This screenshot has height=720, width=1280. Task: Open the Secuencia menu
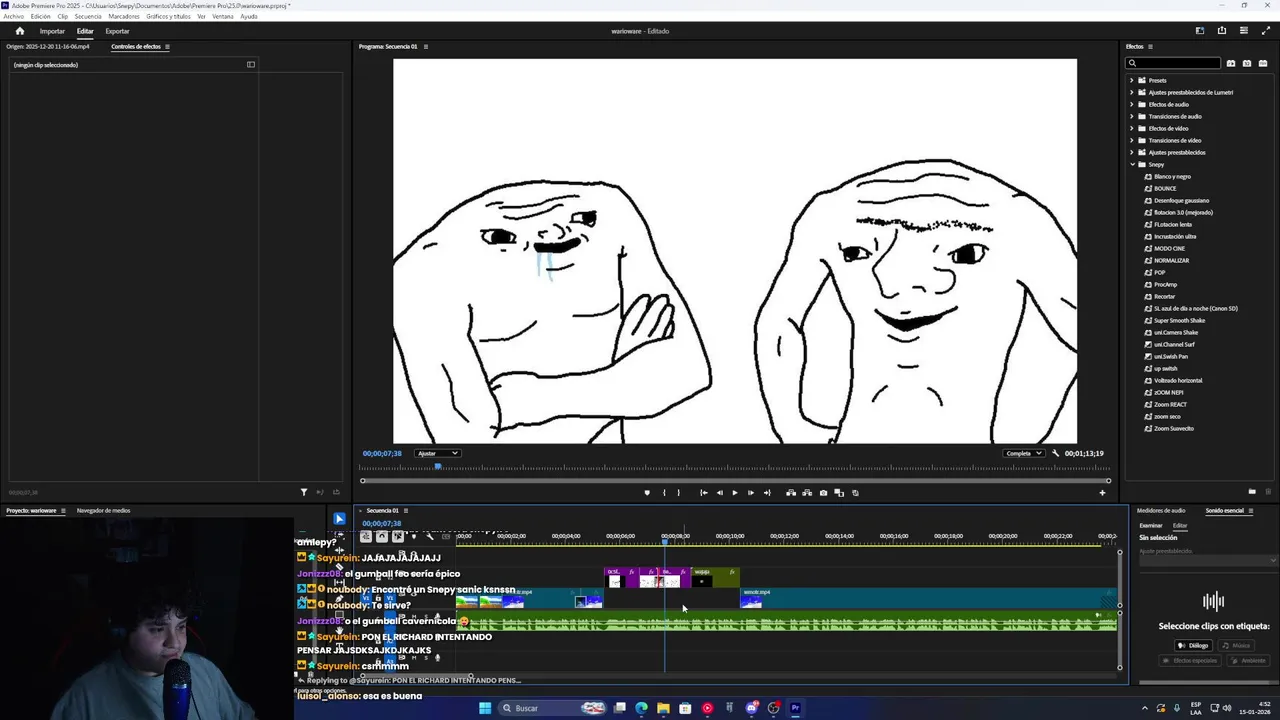[x=88, y=16]
